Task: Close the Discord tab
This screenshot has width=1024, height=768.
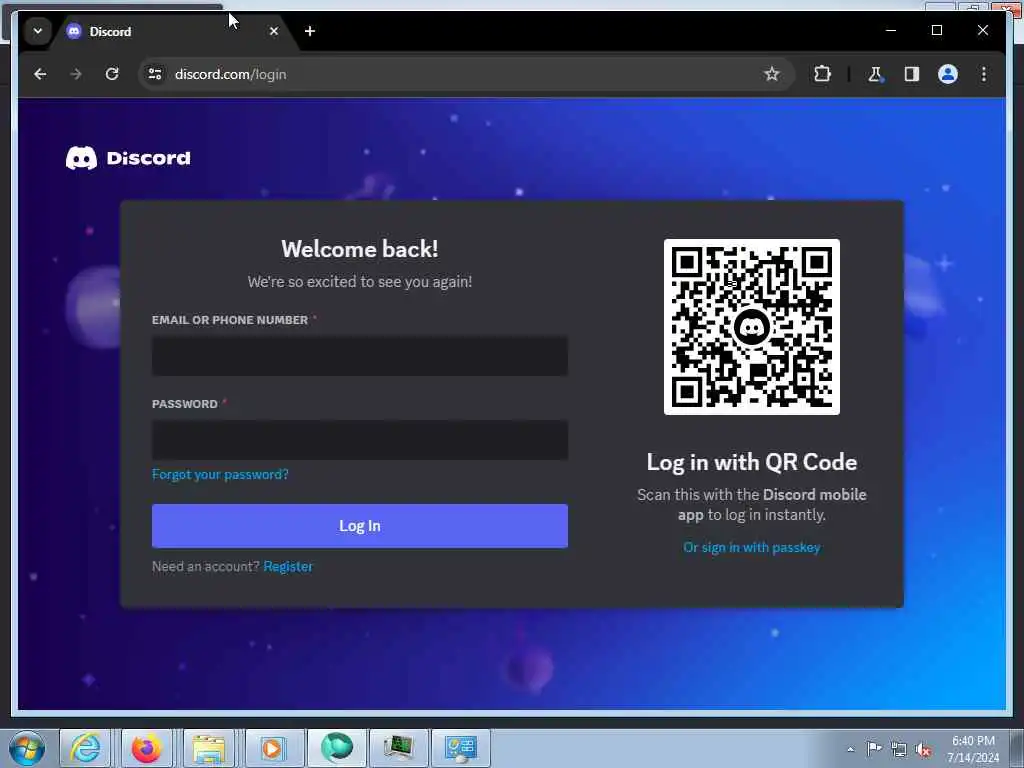Action: (274, 31)
